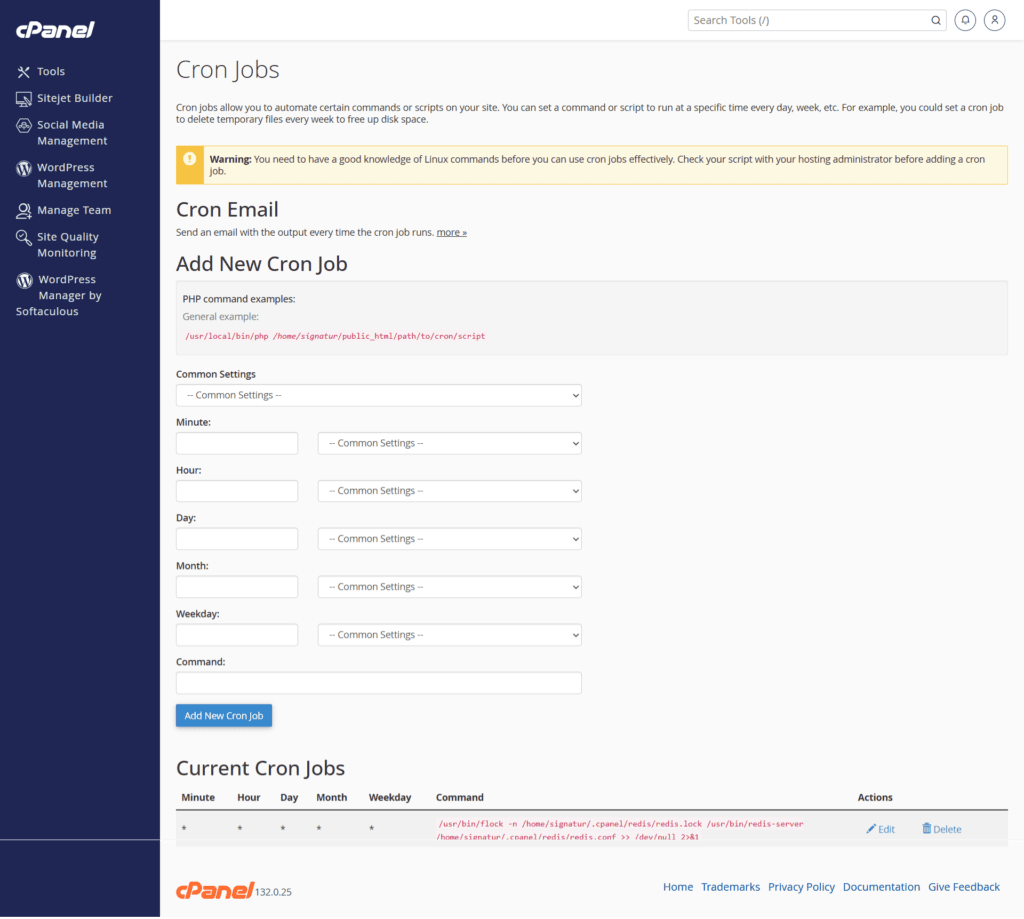Edit the existing redis-server cron job
Image resolution: width=1024 pixels, height=919 pixels.
880,829
